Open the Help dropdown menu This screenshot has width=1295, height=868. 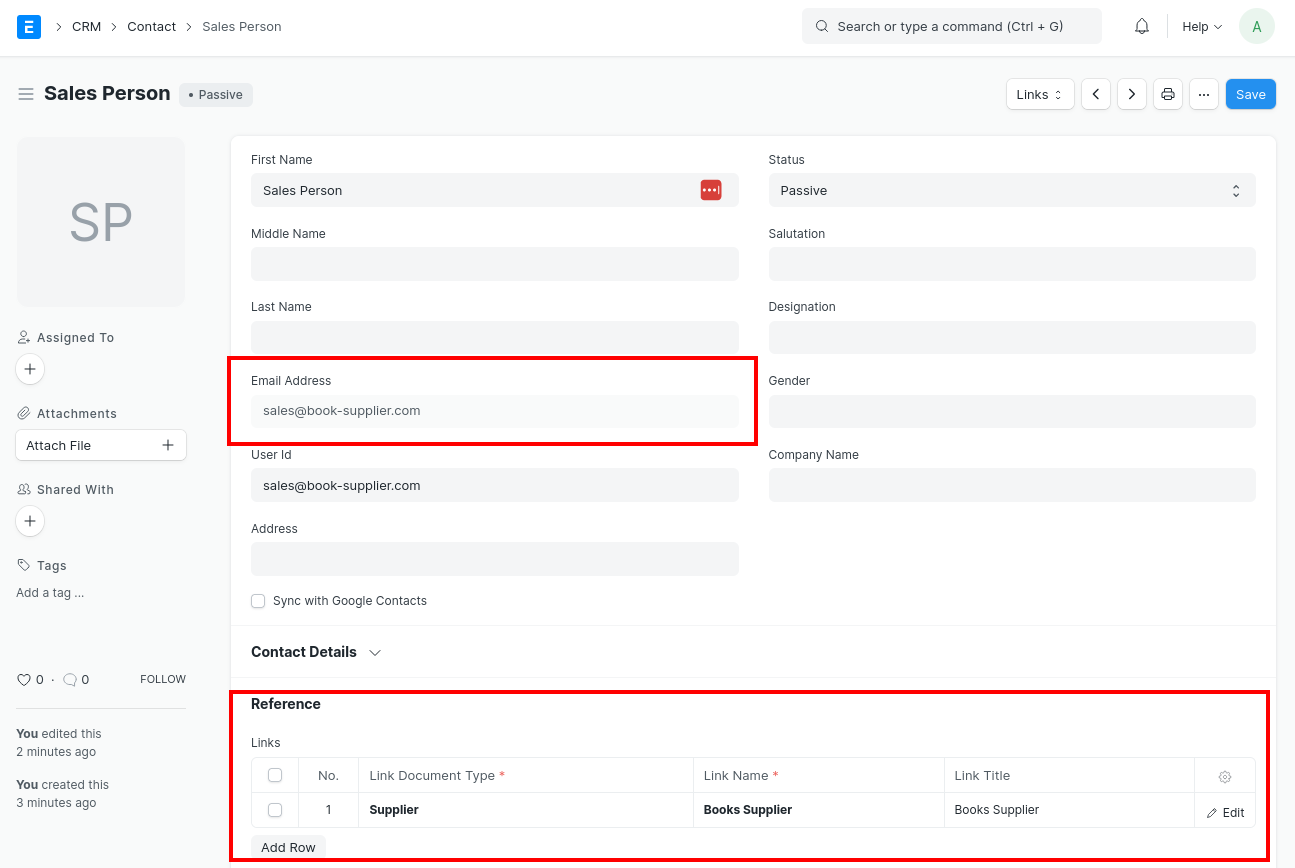tap(1201, 27)
